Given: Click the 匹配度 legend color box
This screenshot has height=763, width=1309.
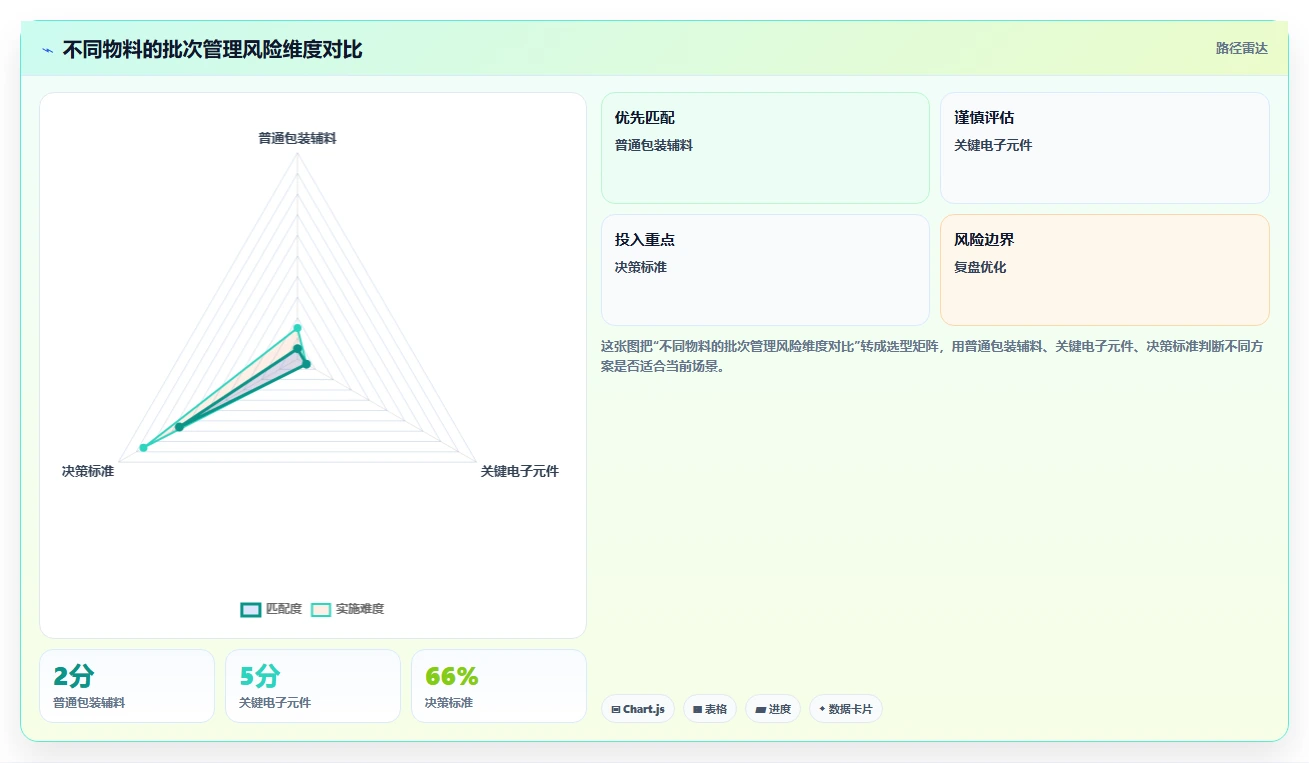Looking at the screenshot, I should coord(250,609).
